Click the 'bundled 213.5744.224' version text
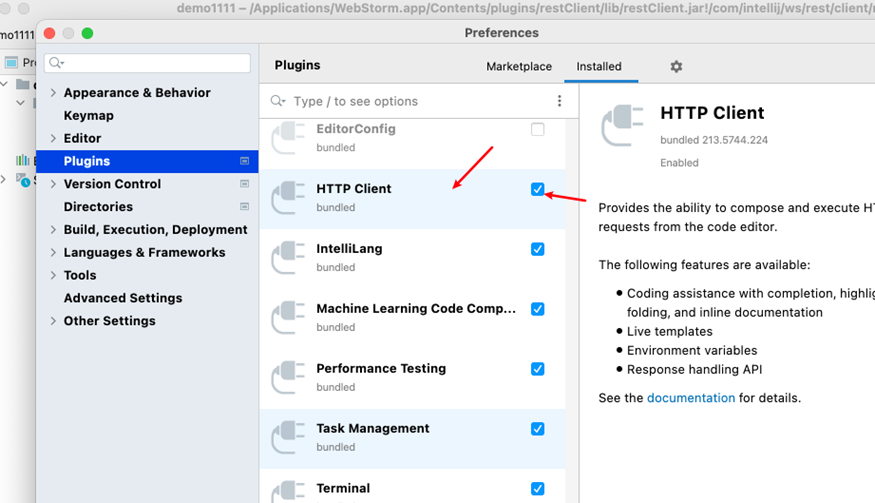 (x=714, y=140)
